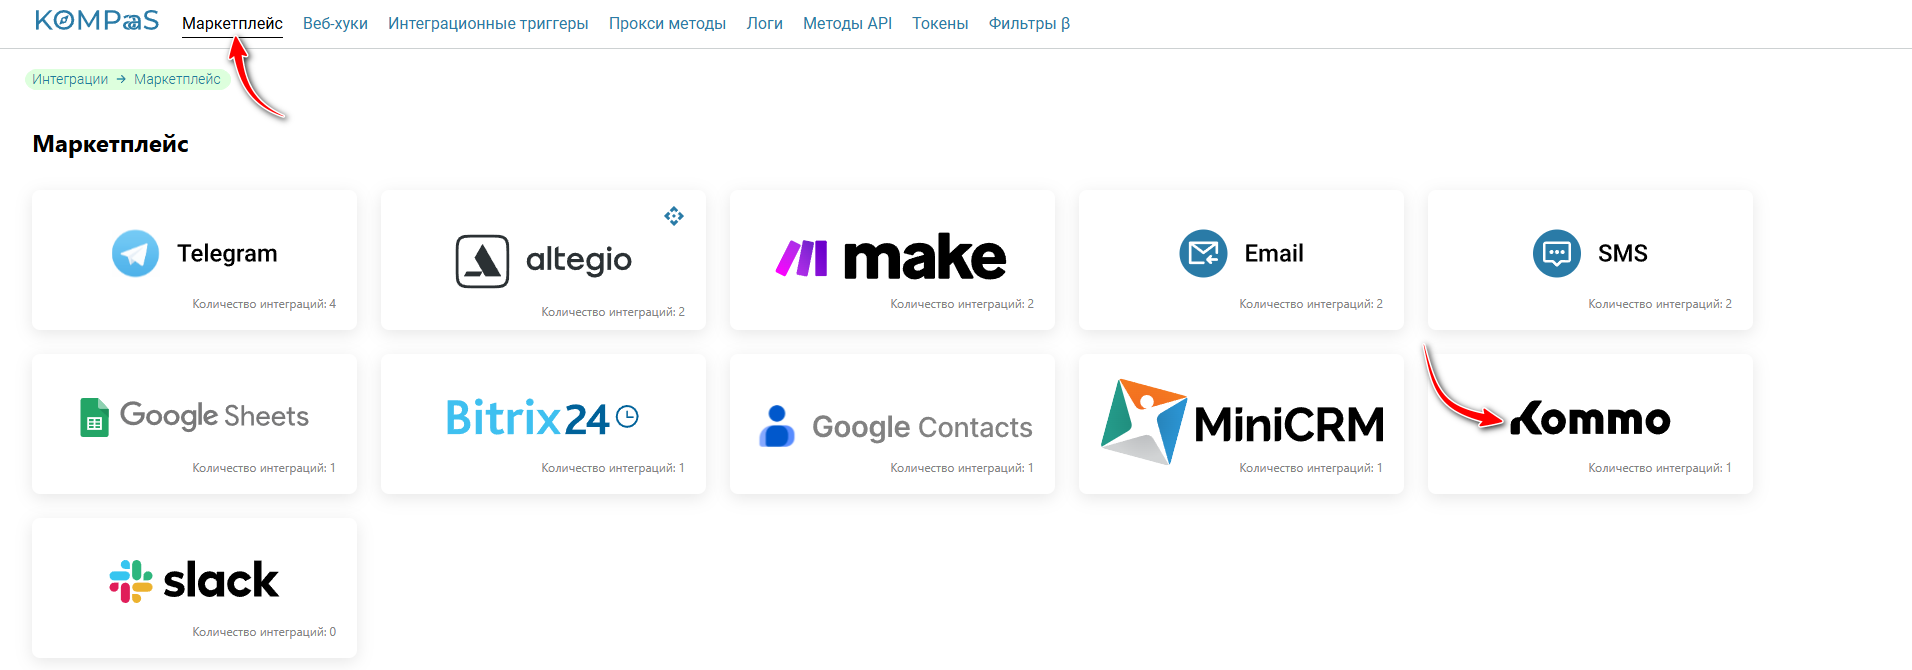Click Google Sheets' 'Количество интеграций: 1' text
Viewport: 1912px width, 670px height.
264,468
